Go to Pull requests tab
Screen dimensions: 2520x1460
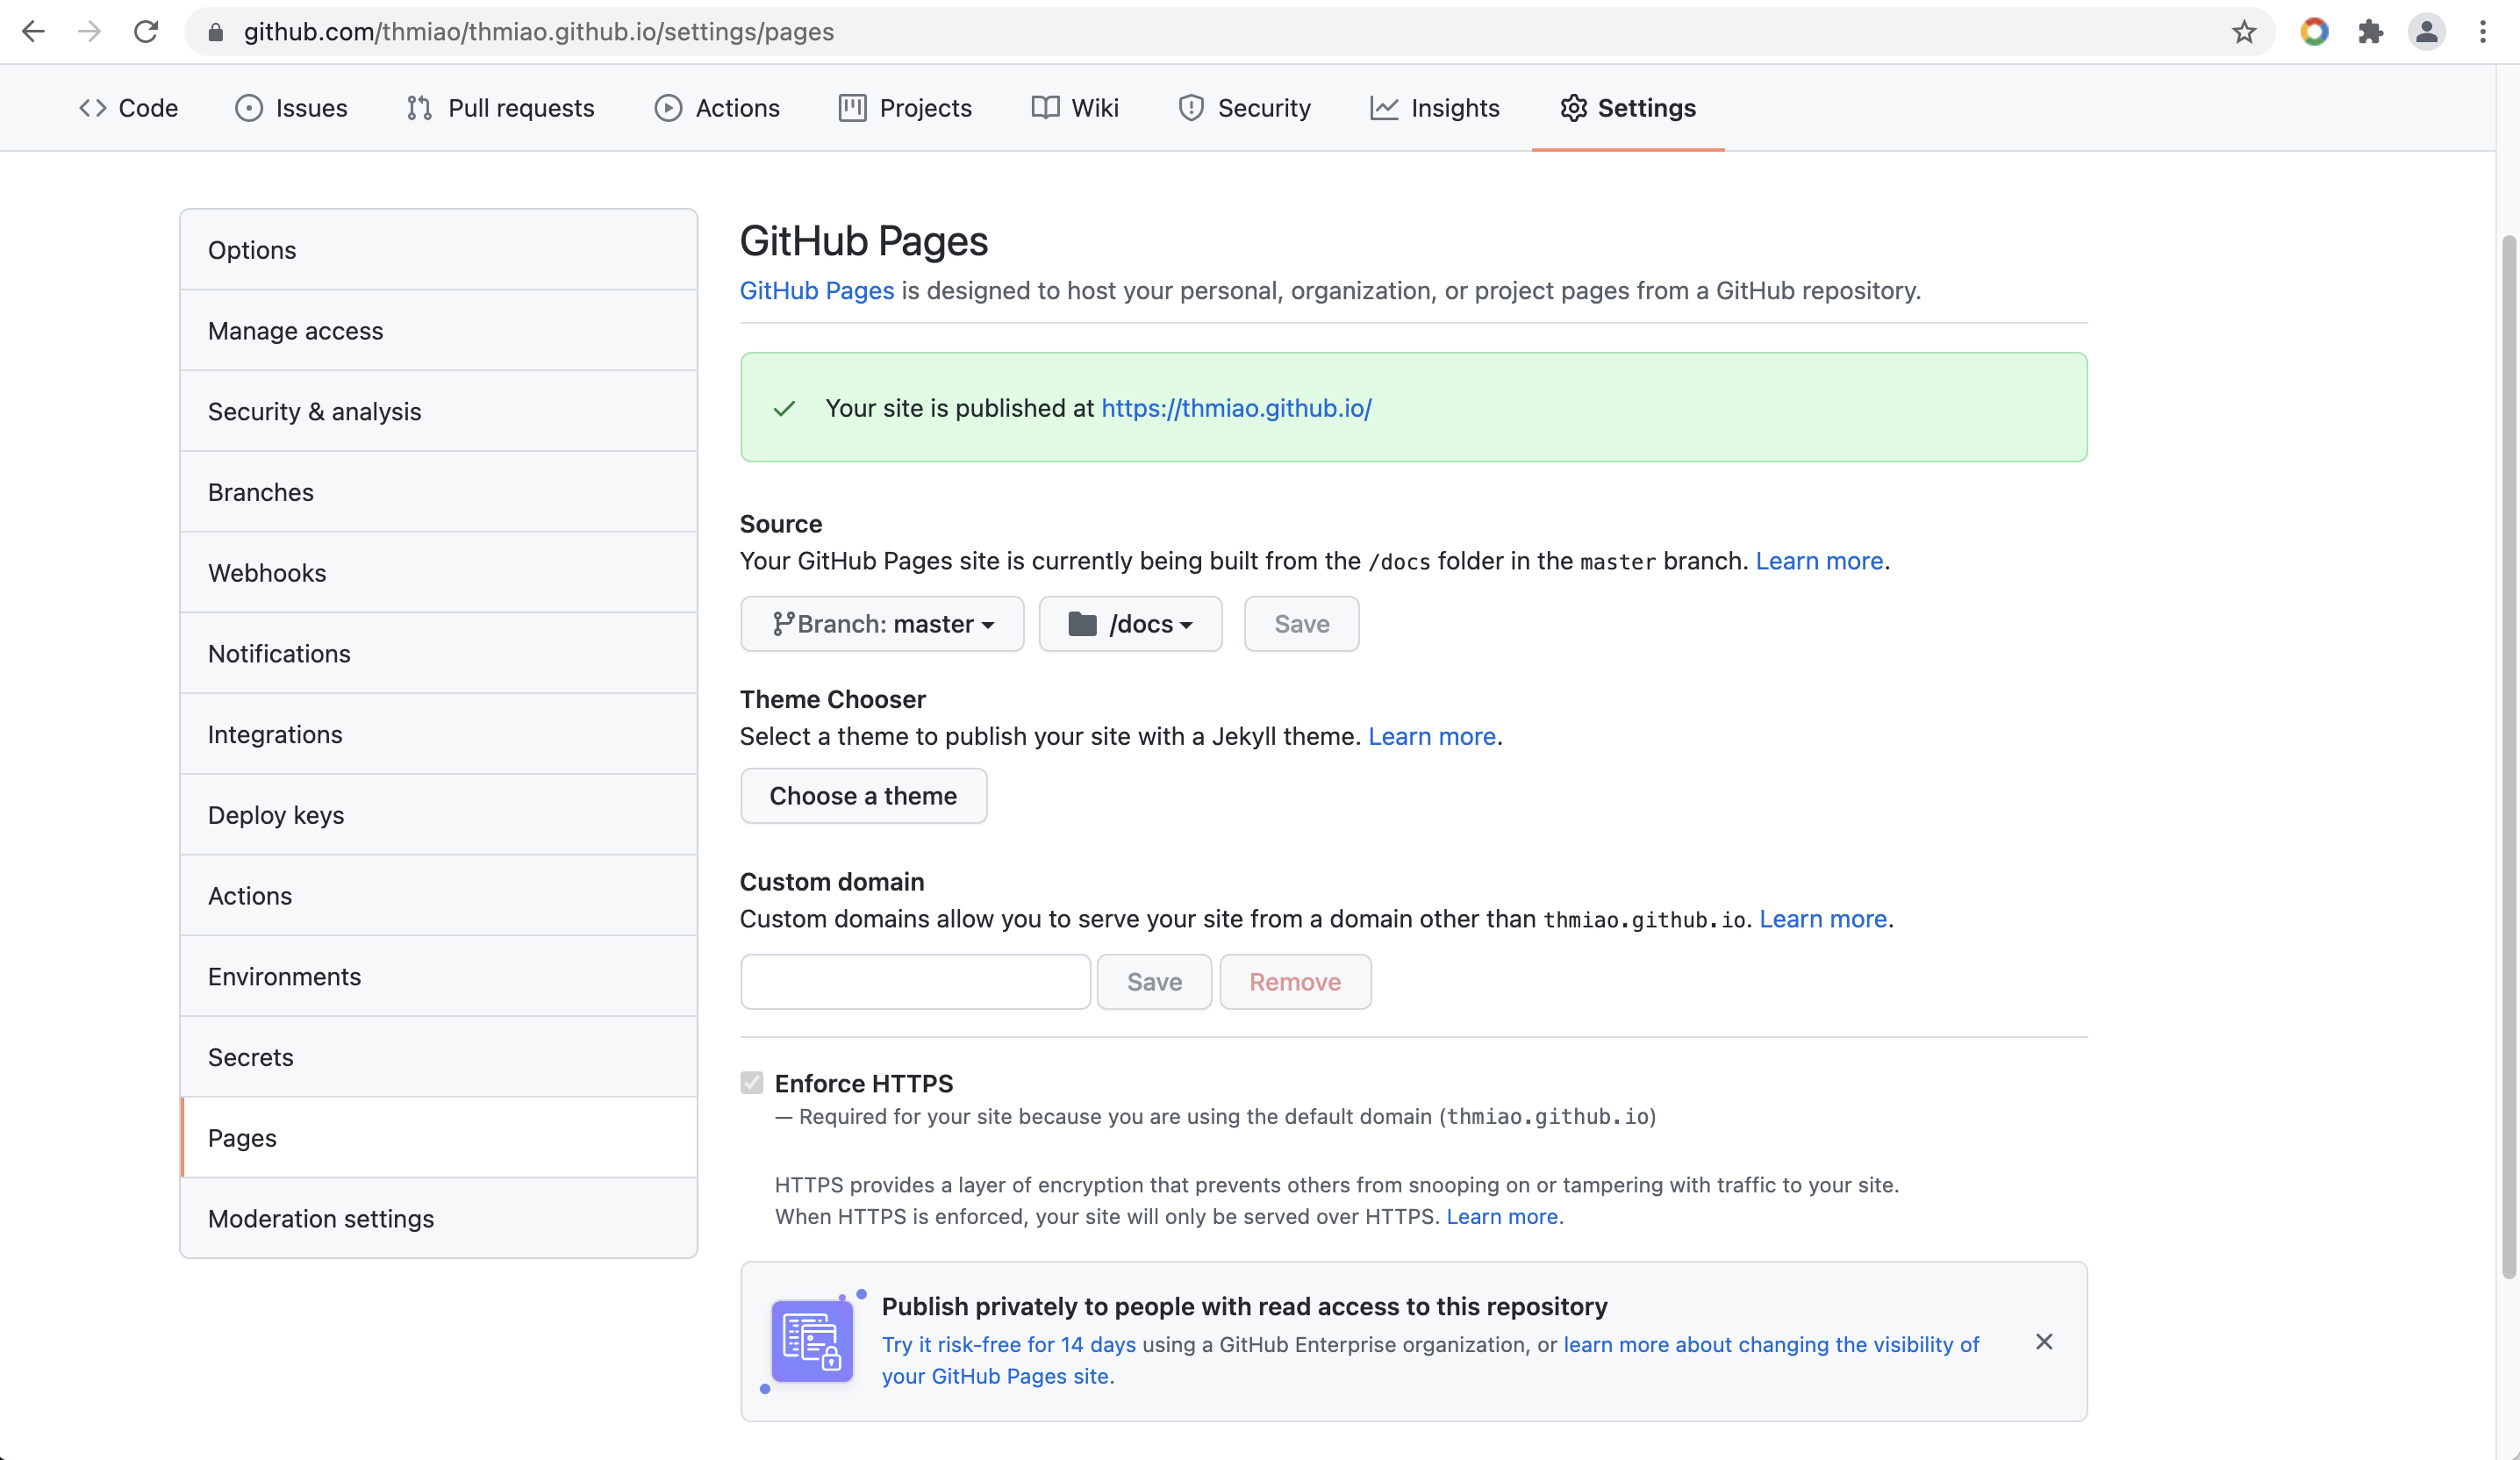[x=500, y=108]
